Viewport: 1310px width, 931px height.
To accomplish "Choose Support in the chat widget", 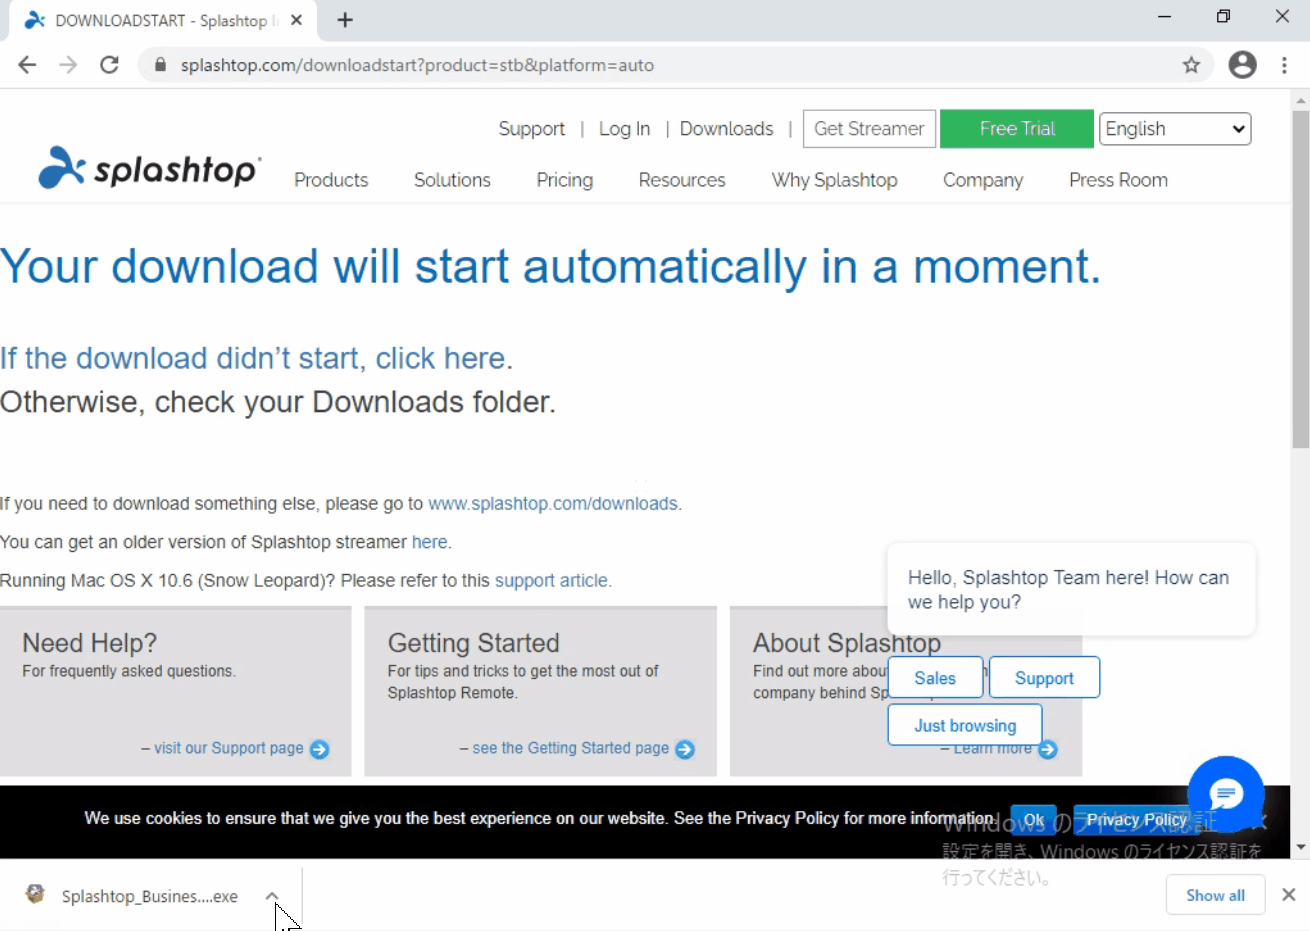I will pos(1044,678).
